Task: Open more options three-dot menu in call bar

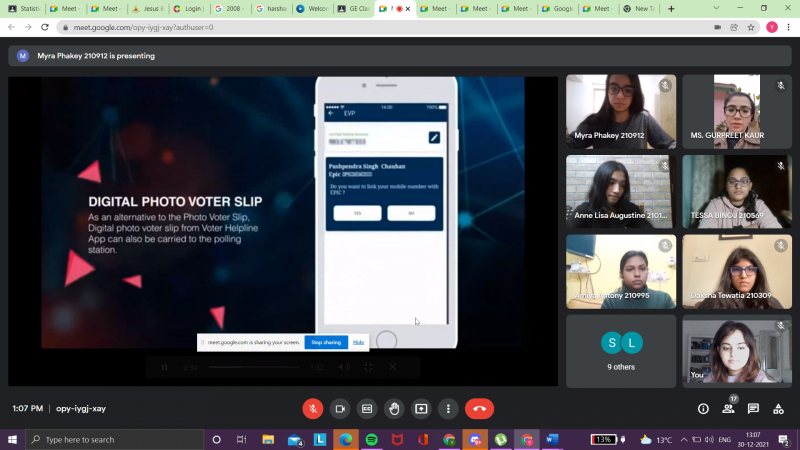Action: 448,409
